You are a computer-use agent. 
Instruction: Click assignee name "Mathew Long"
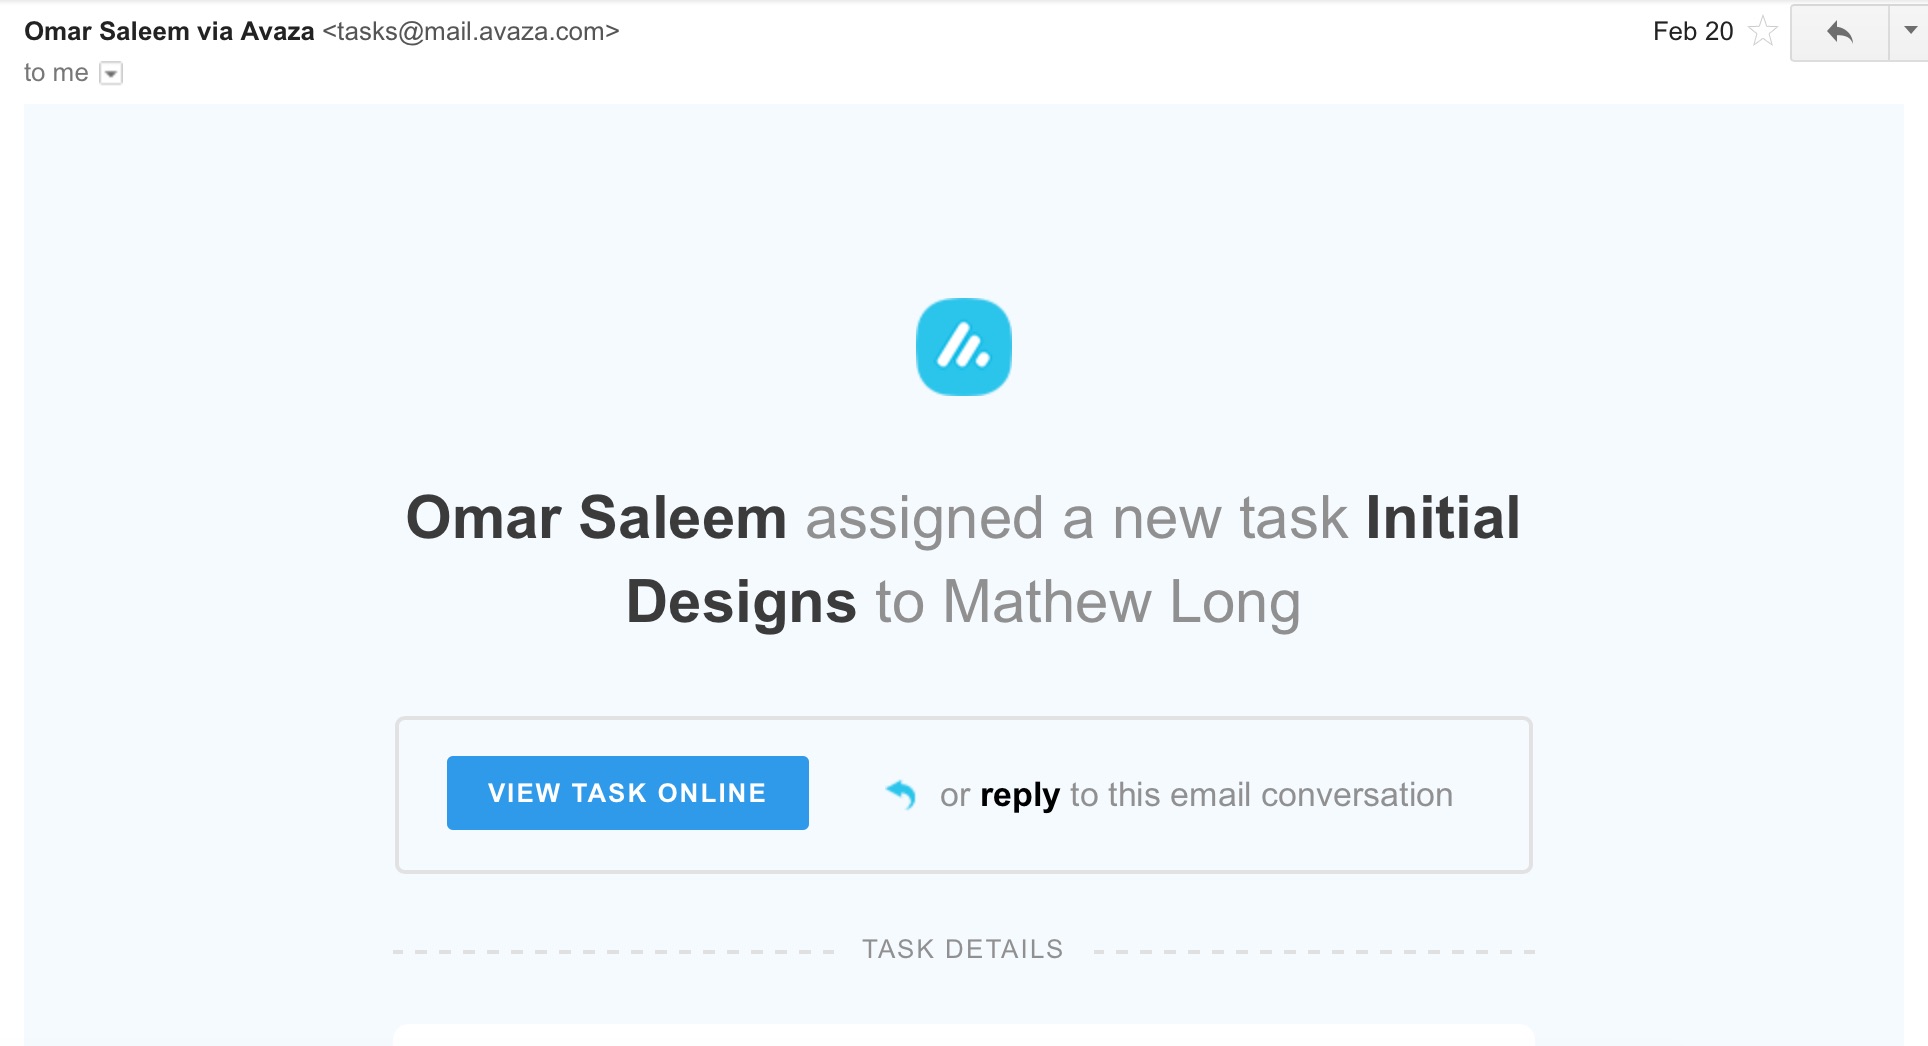(1121, 602)
